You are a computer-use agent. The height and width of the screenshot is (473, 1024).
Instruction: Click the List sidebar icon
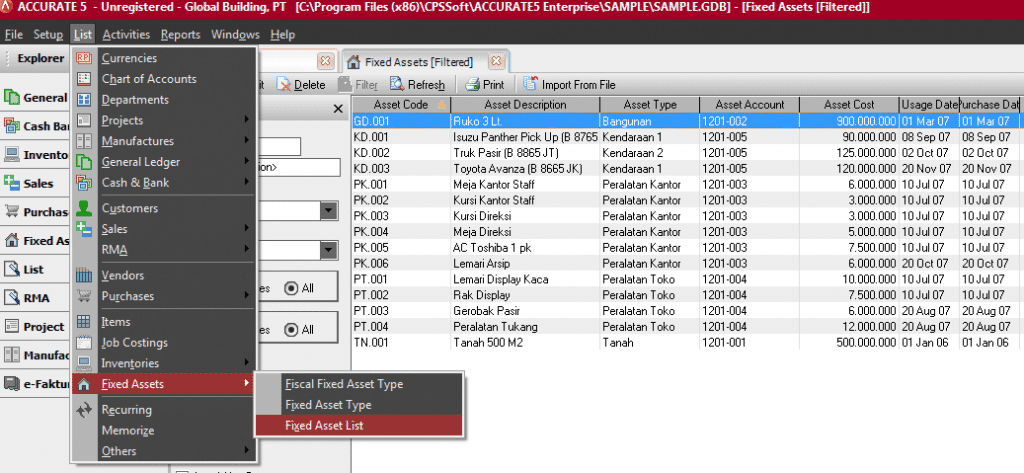pyautogui.click(x=11, y=269)
